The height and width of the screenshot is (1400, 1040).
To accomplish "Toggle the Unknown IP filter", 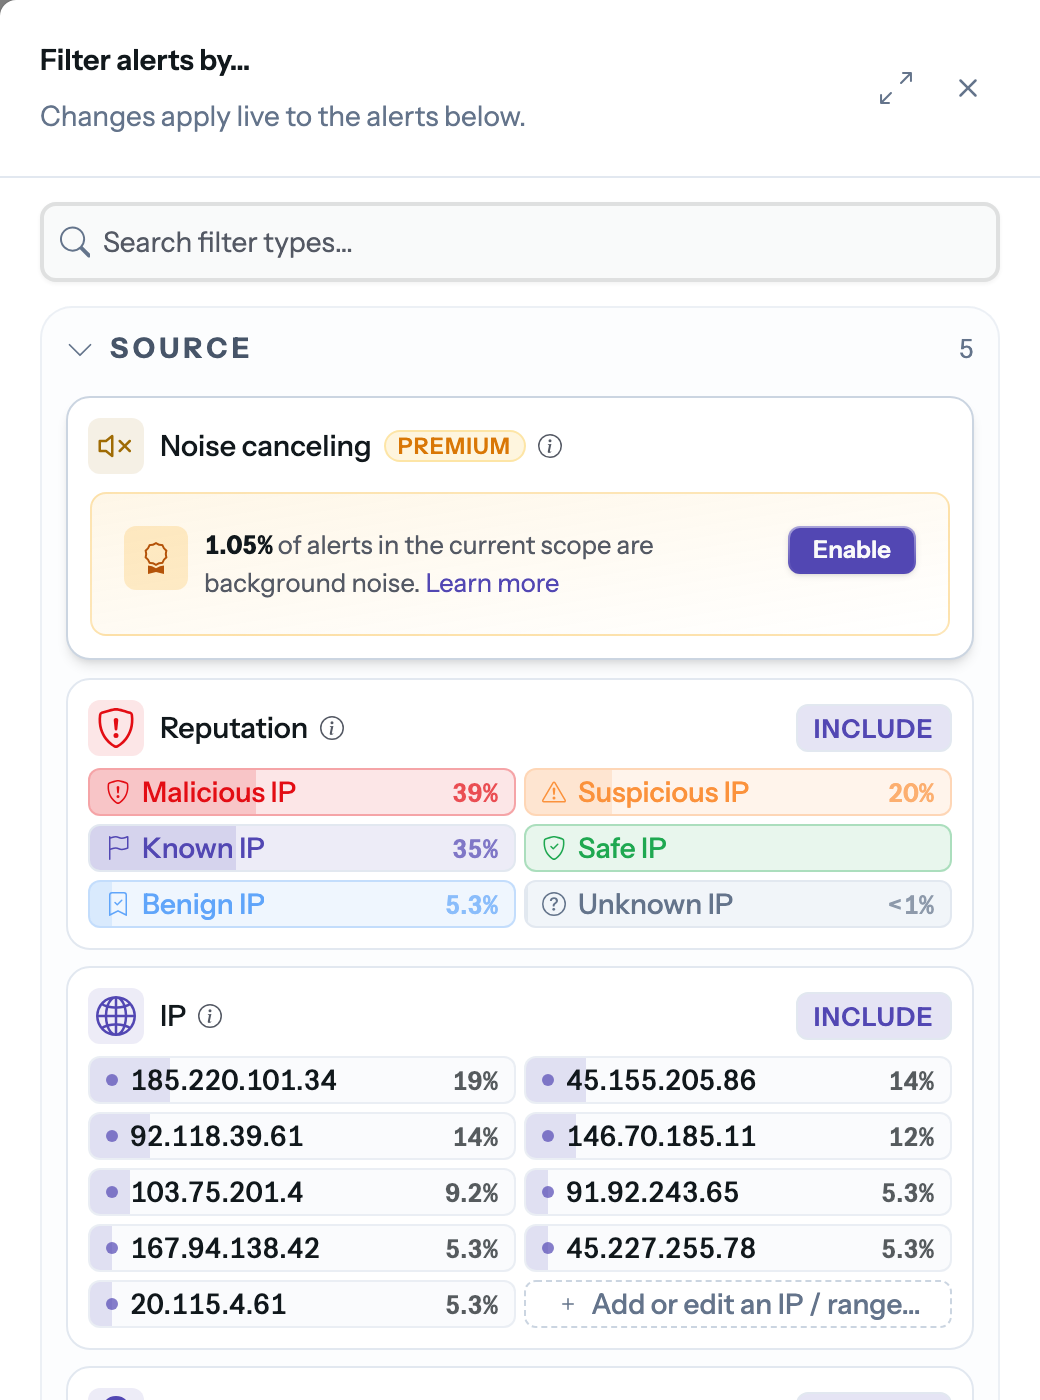I will [x=738, y=904].
